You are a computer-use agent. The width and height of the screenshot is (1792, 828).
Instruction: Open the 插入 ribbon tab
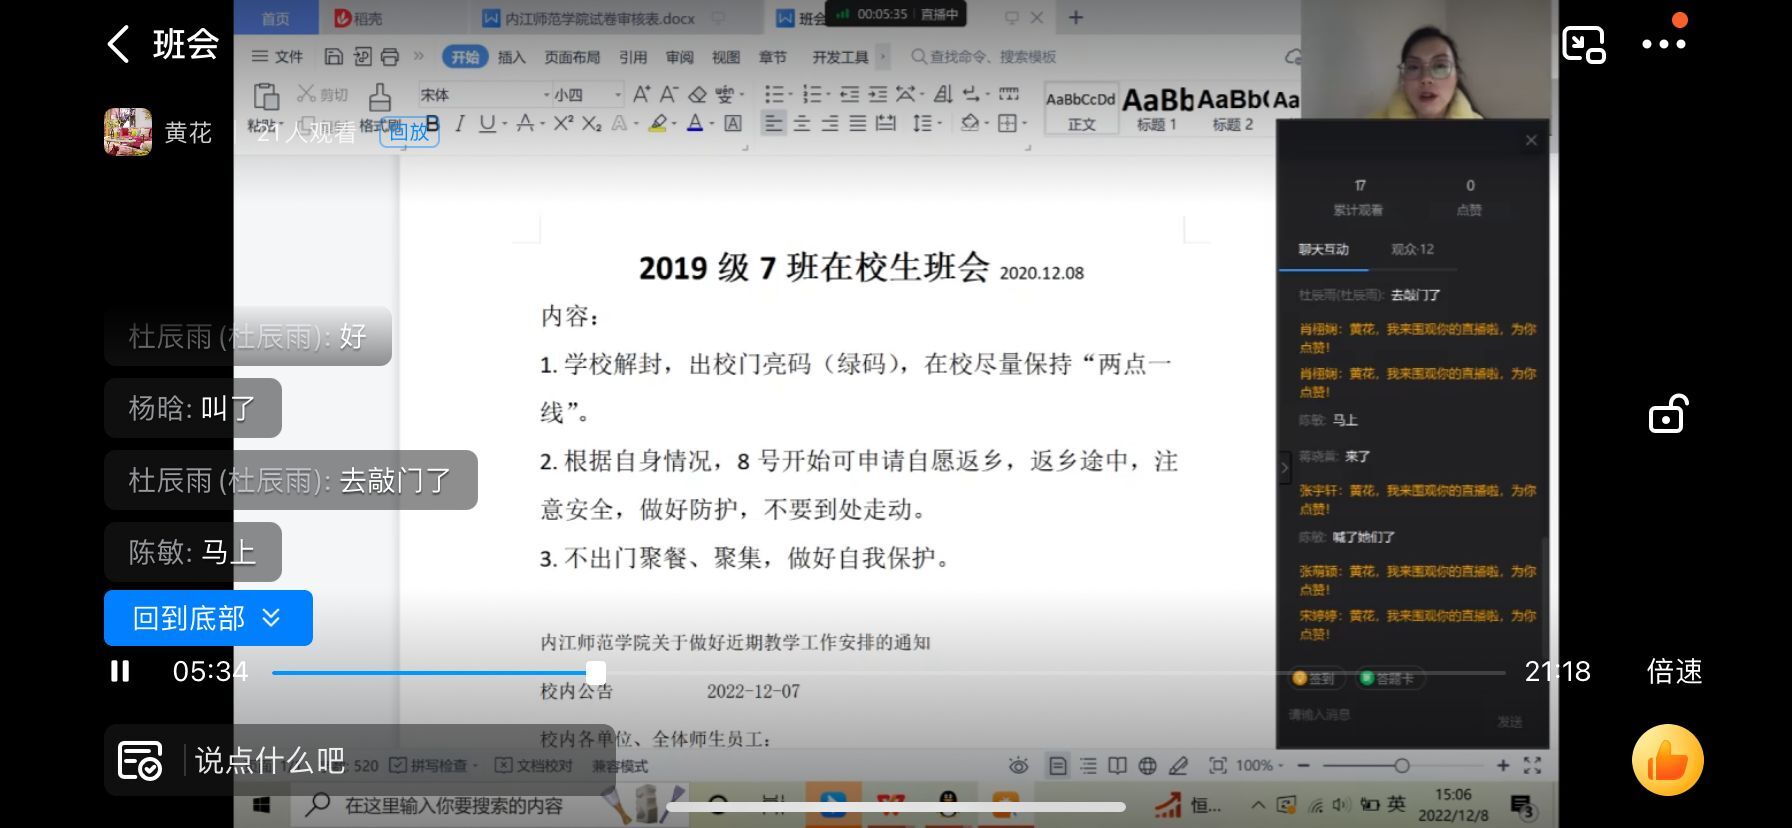[x=511, y=57]
